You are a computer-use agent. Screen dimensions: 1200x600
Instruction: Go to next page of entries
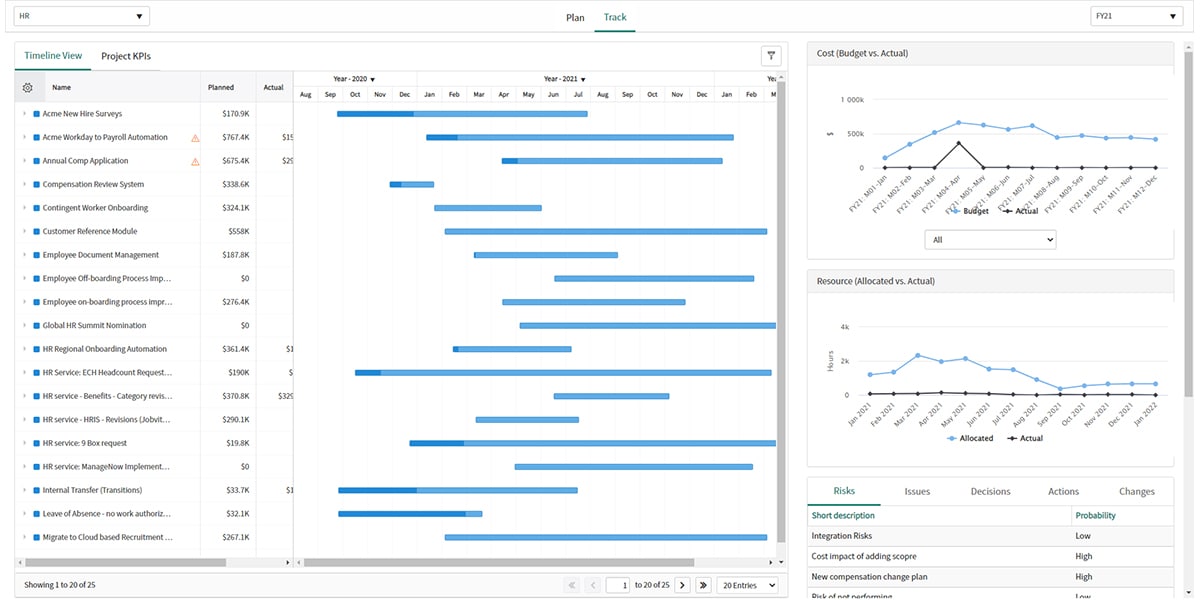tap(682, 585)
